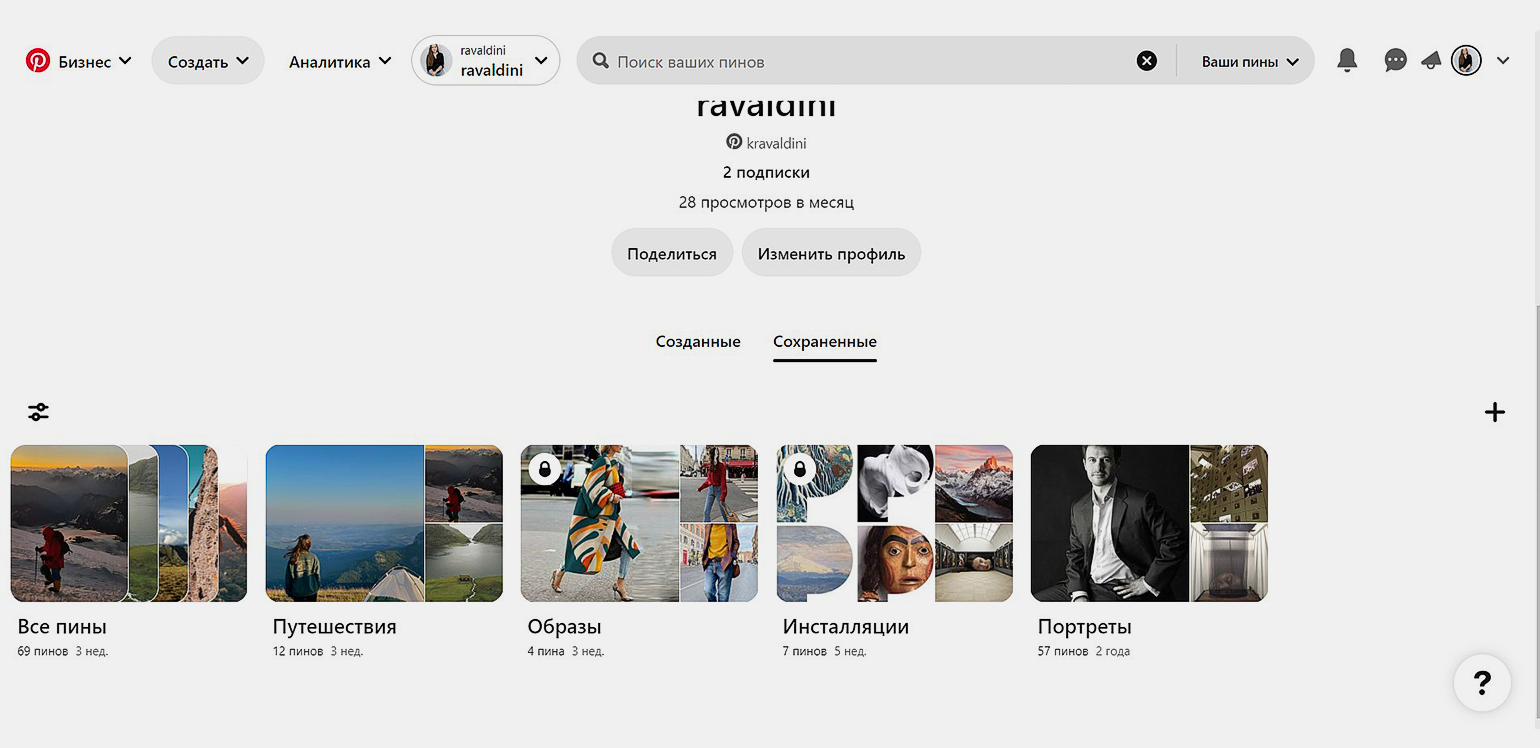This screenshot has height=748, width=1540.
Task: Open the help question mark button
Action: point(1482,683)
